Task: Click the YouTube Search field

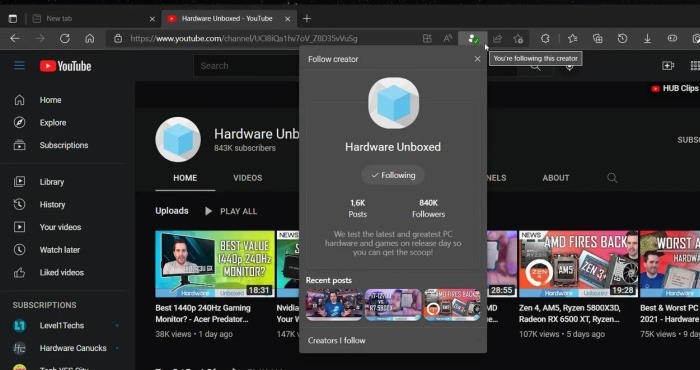Action: 246,66
